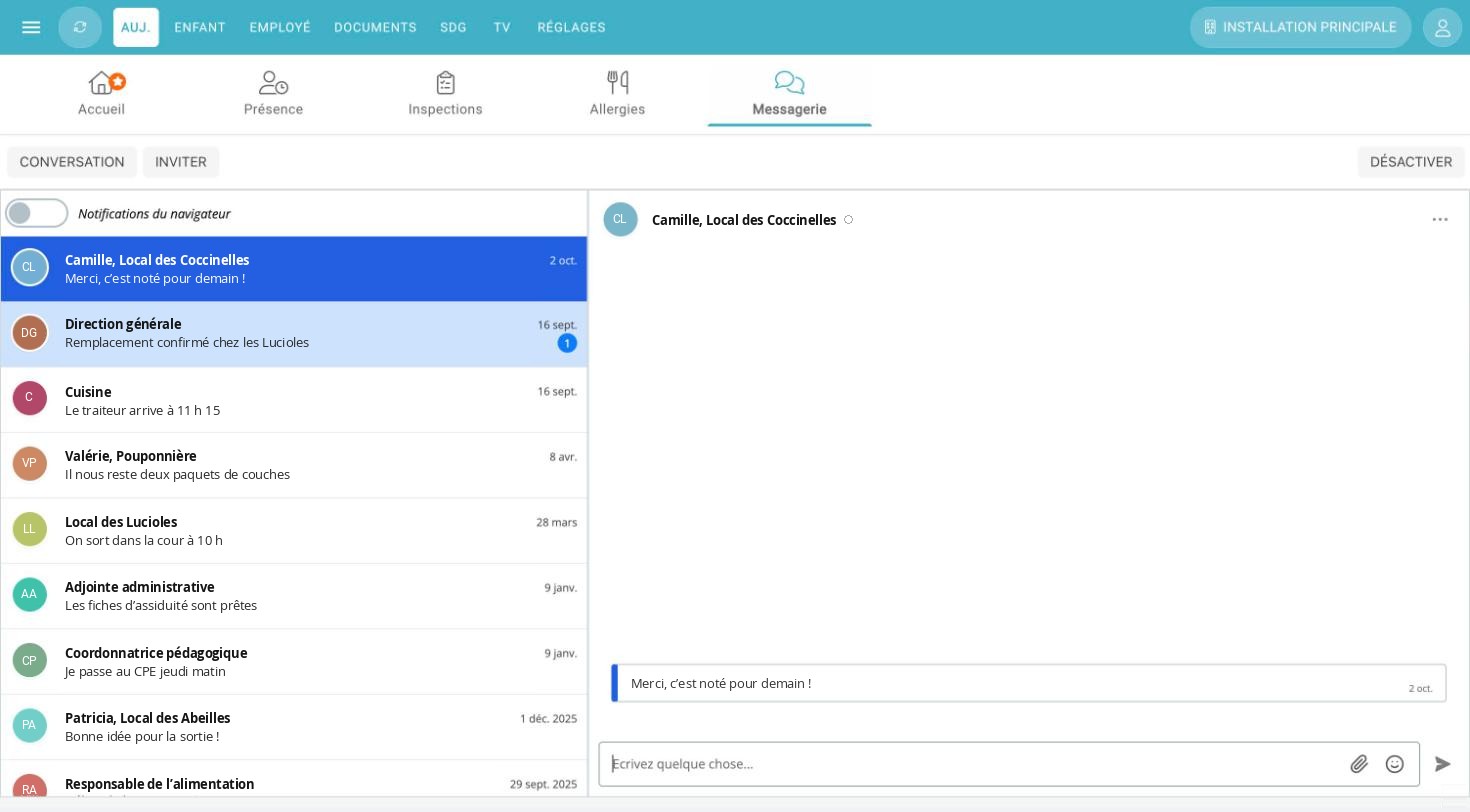Click the AA avatar of Adjointe administrative
The image size is (1470, 812).
30,595
